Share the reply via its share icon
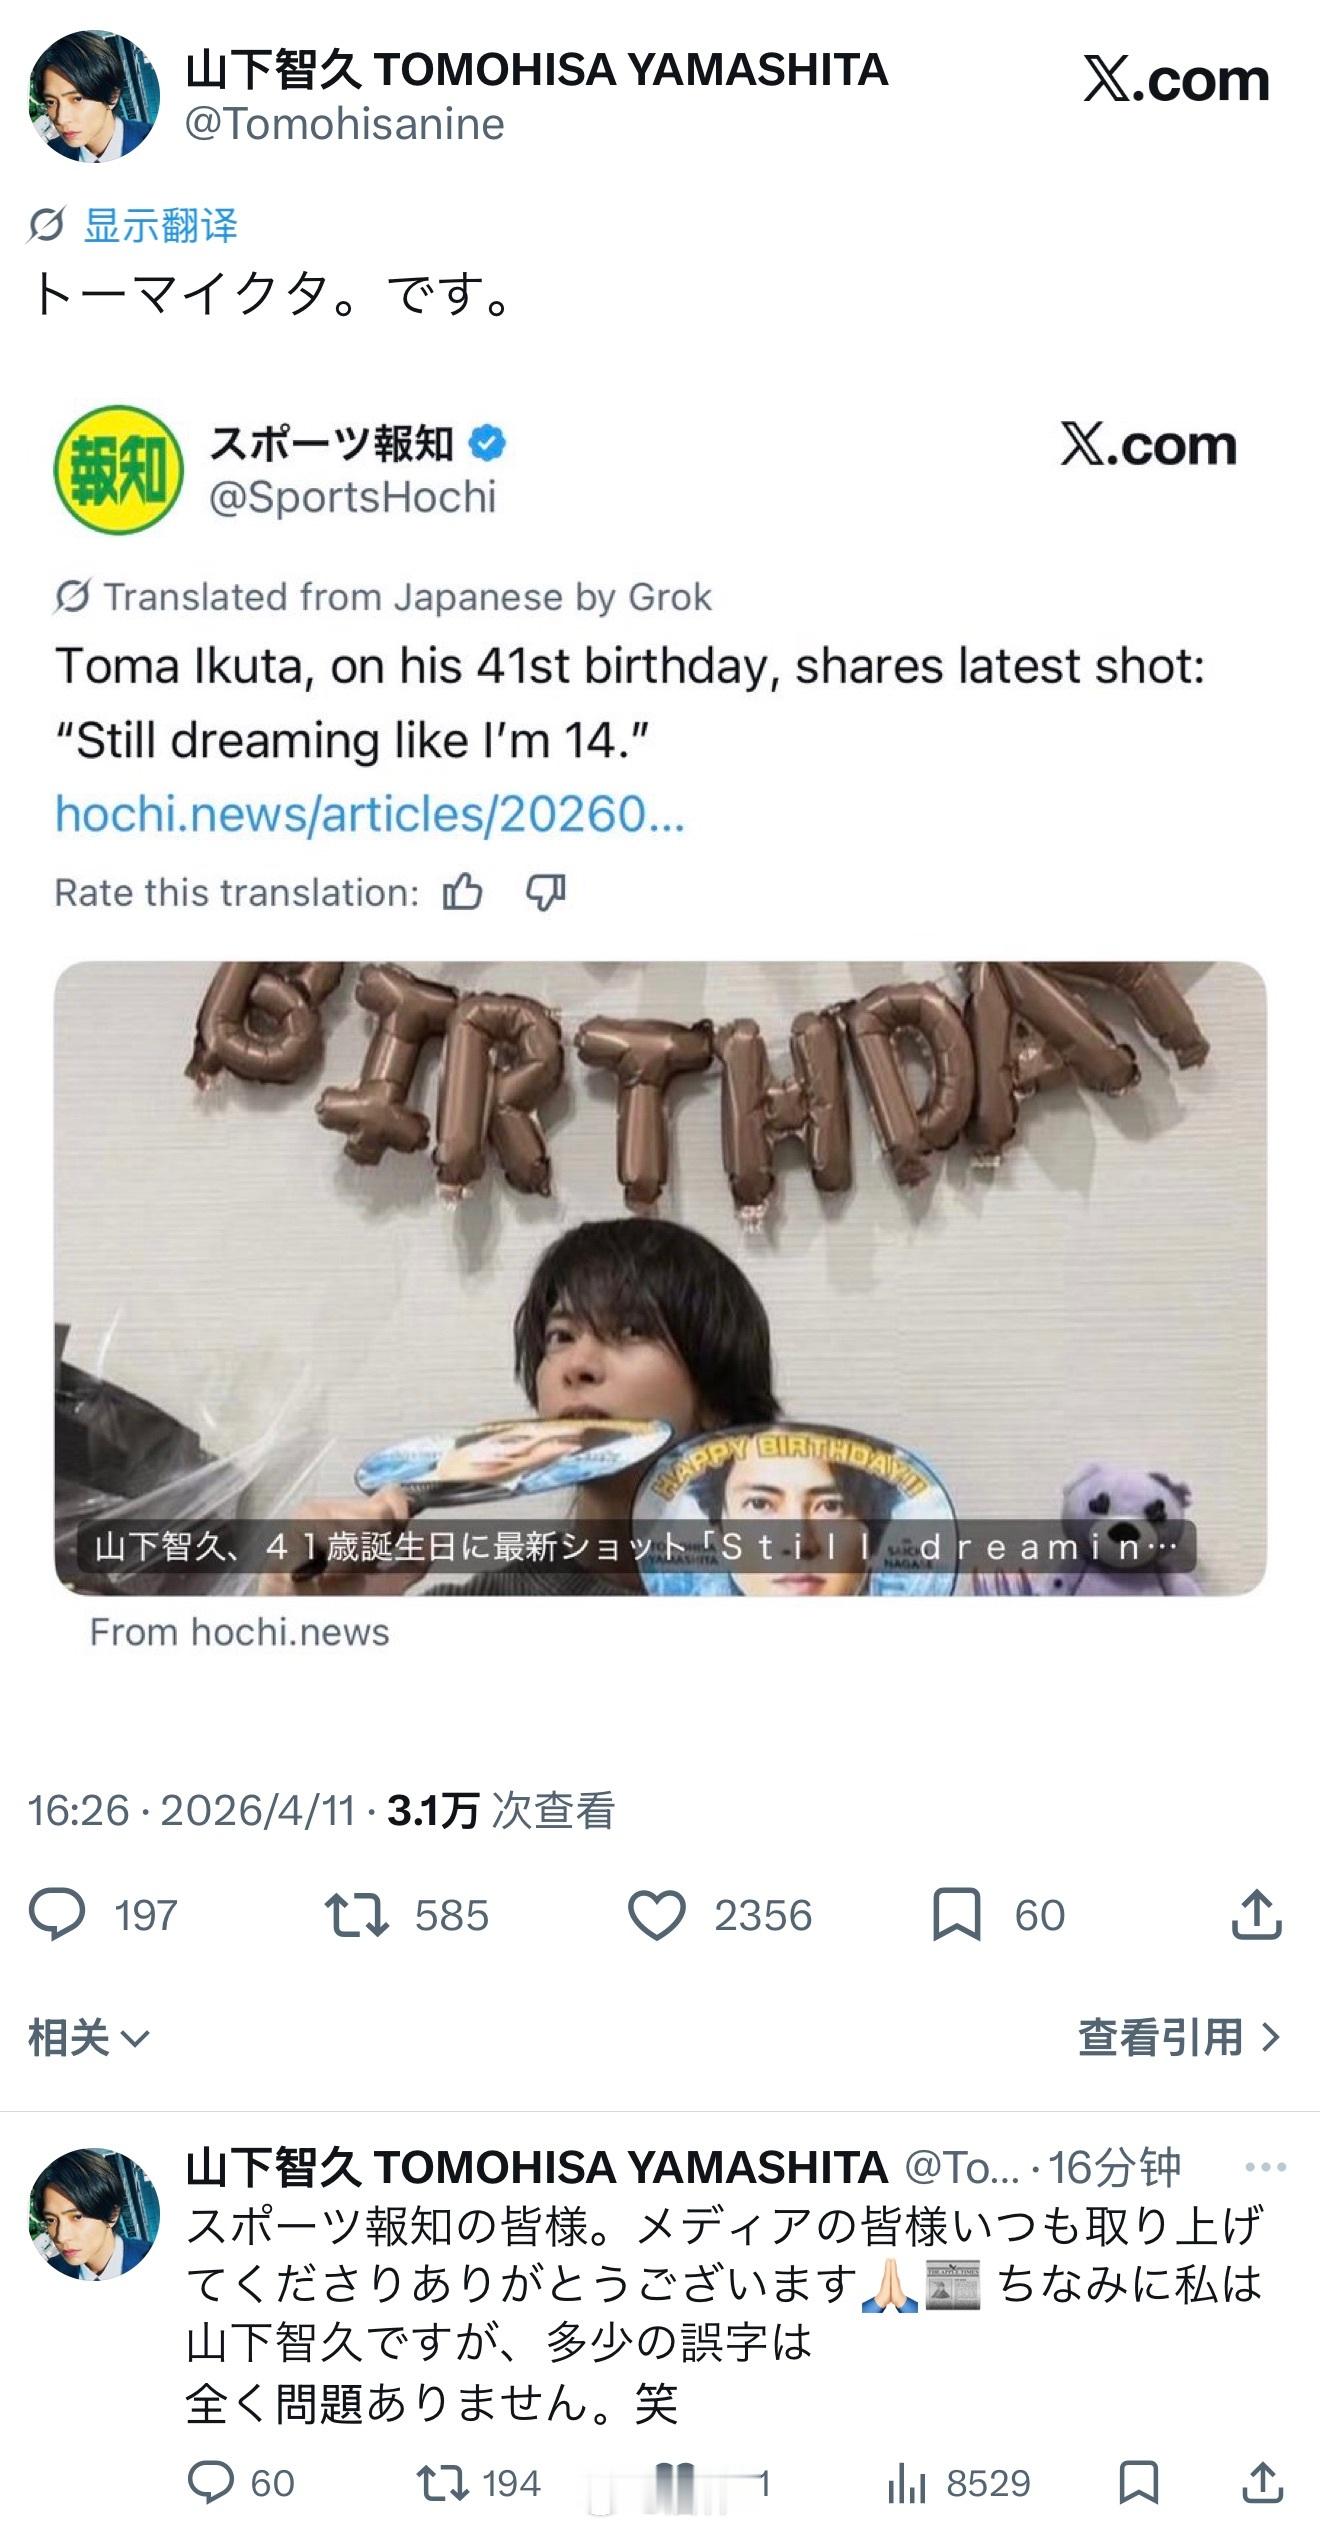This screenshot has width=1320, height=2529. pos(1262,2482)
